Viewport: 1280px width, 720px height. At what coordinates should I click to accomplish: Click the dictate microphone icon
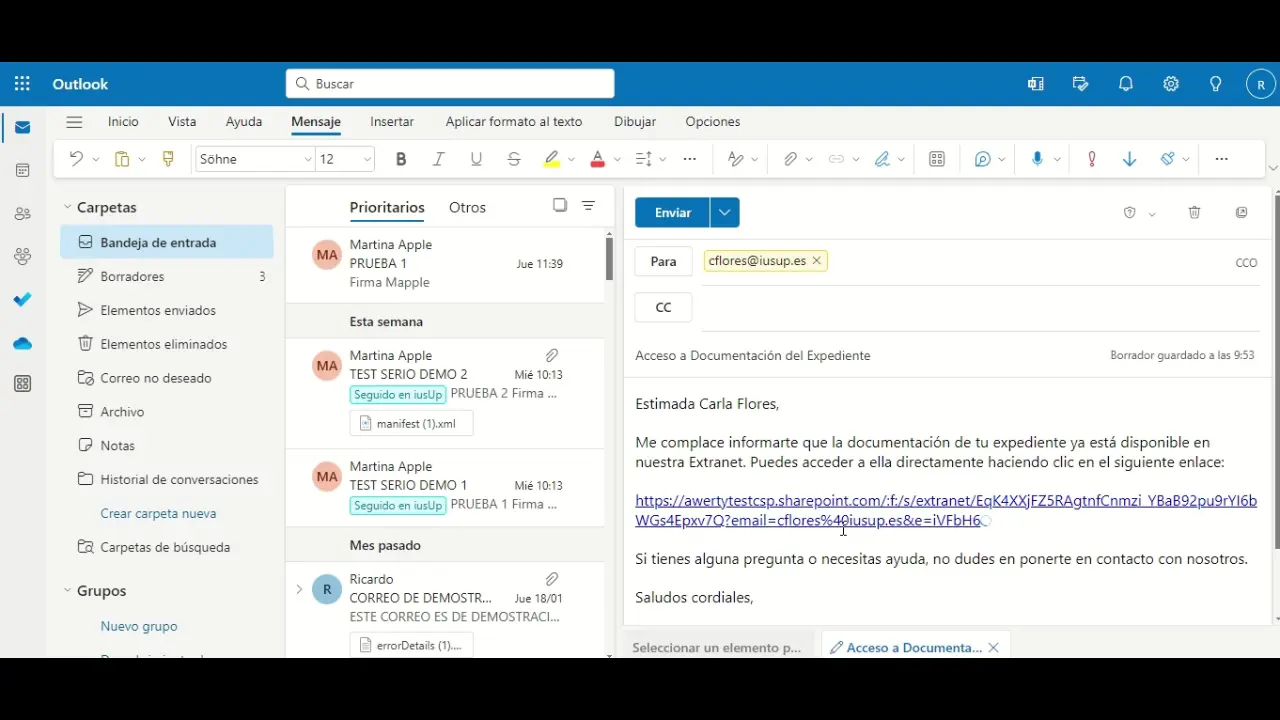tap(1037, 159)
